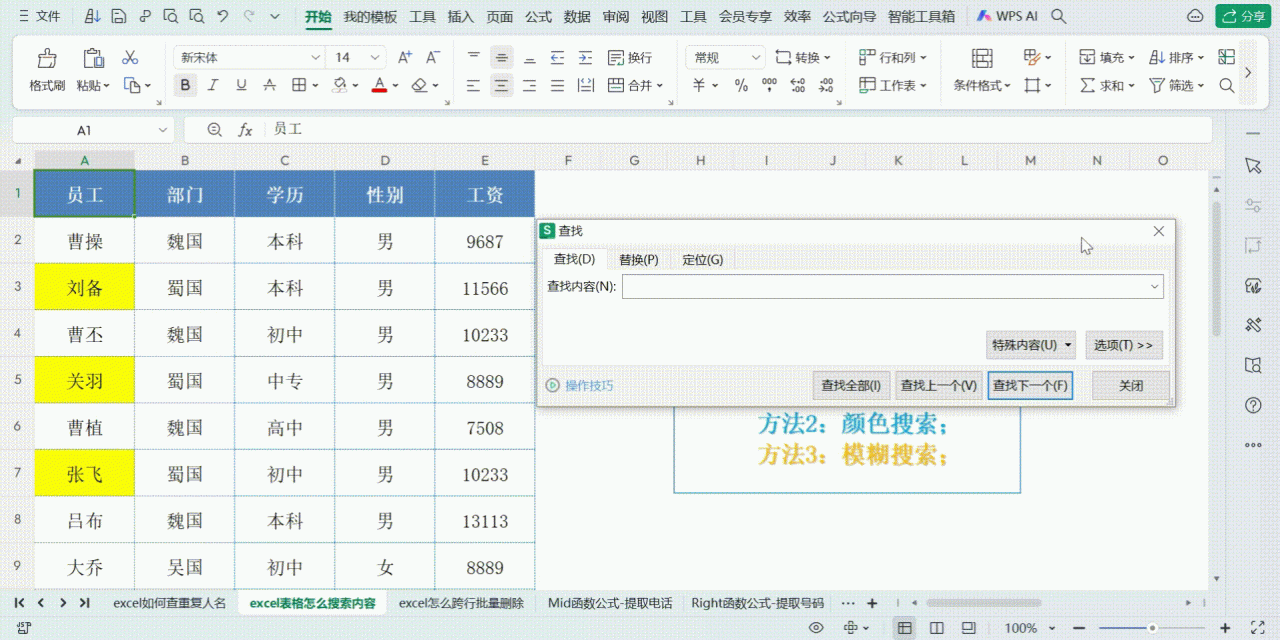Open the number format dropdown 常规
The height and width of the screenshot is (640, 1280).
click(726, 58)
